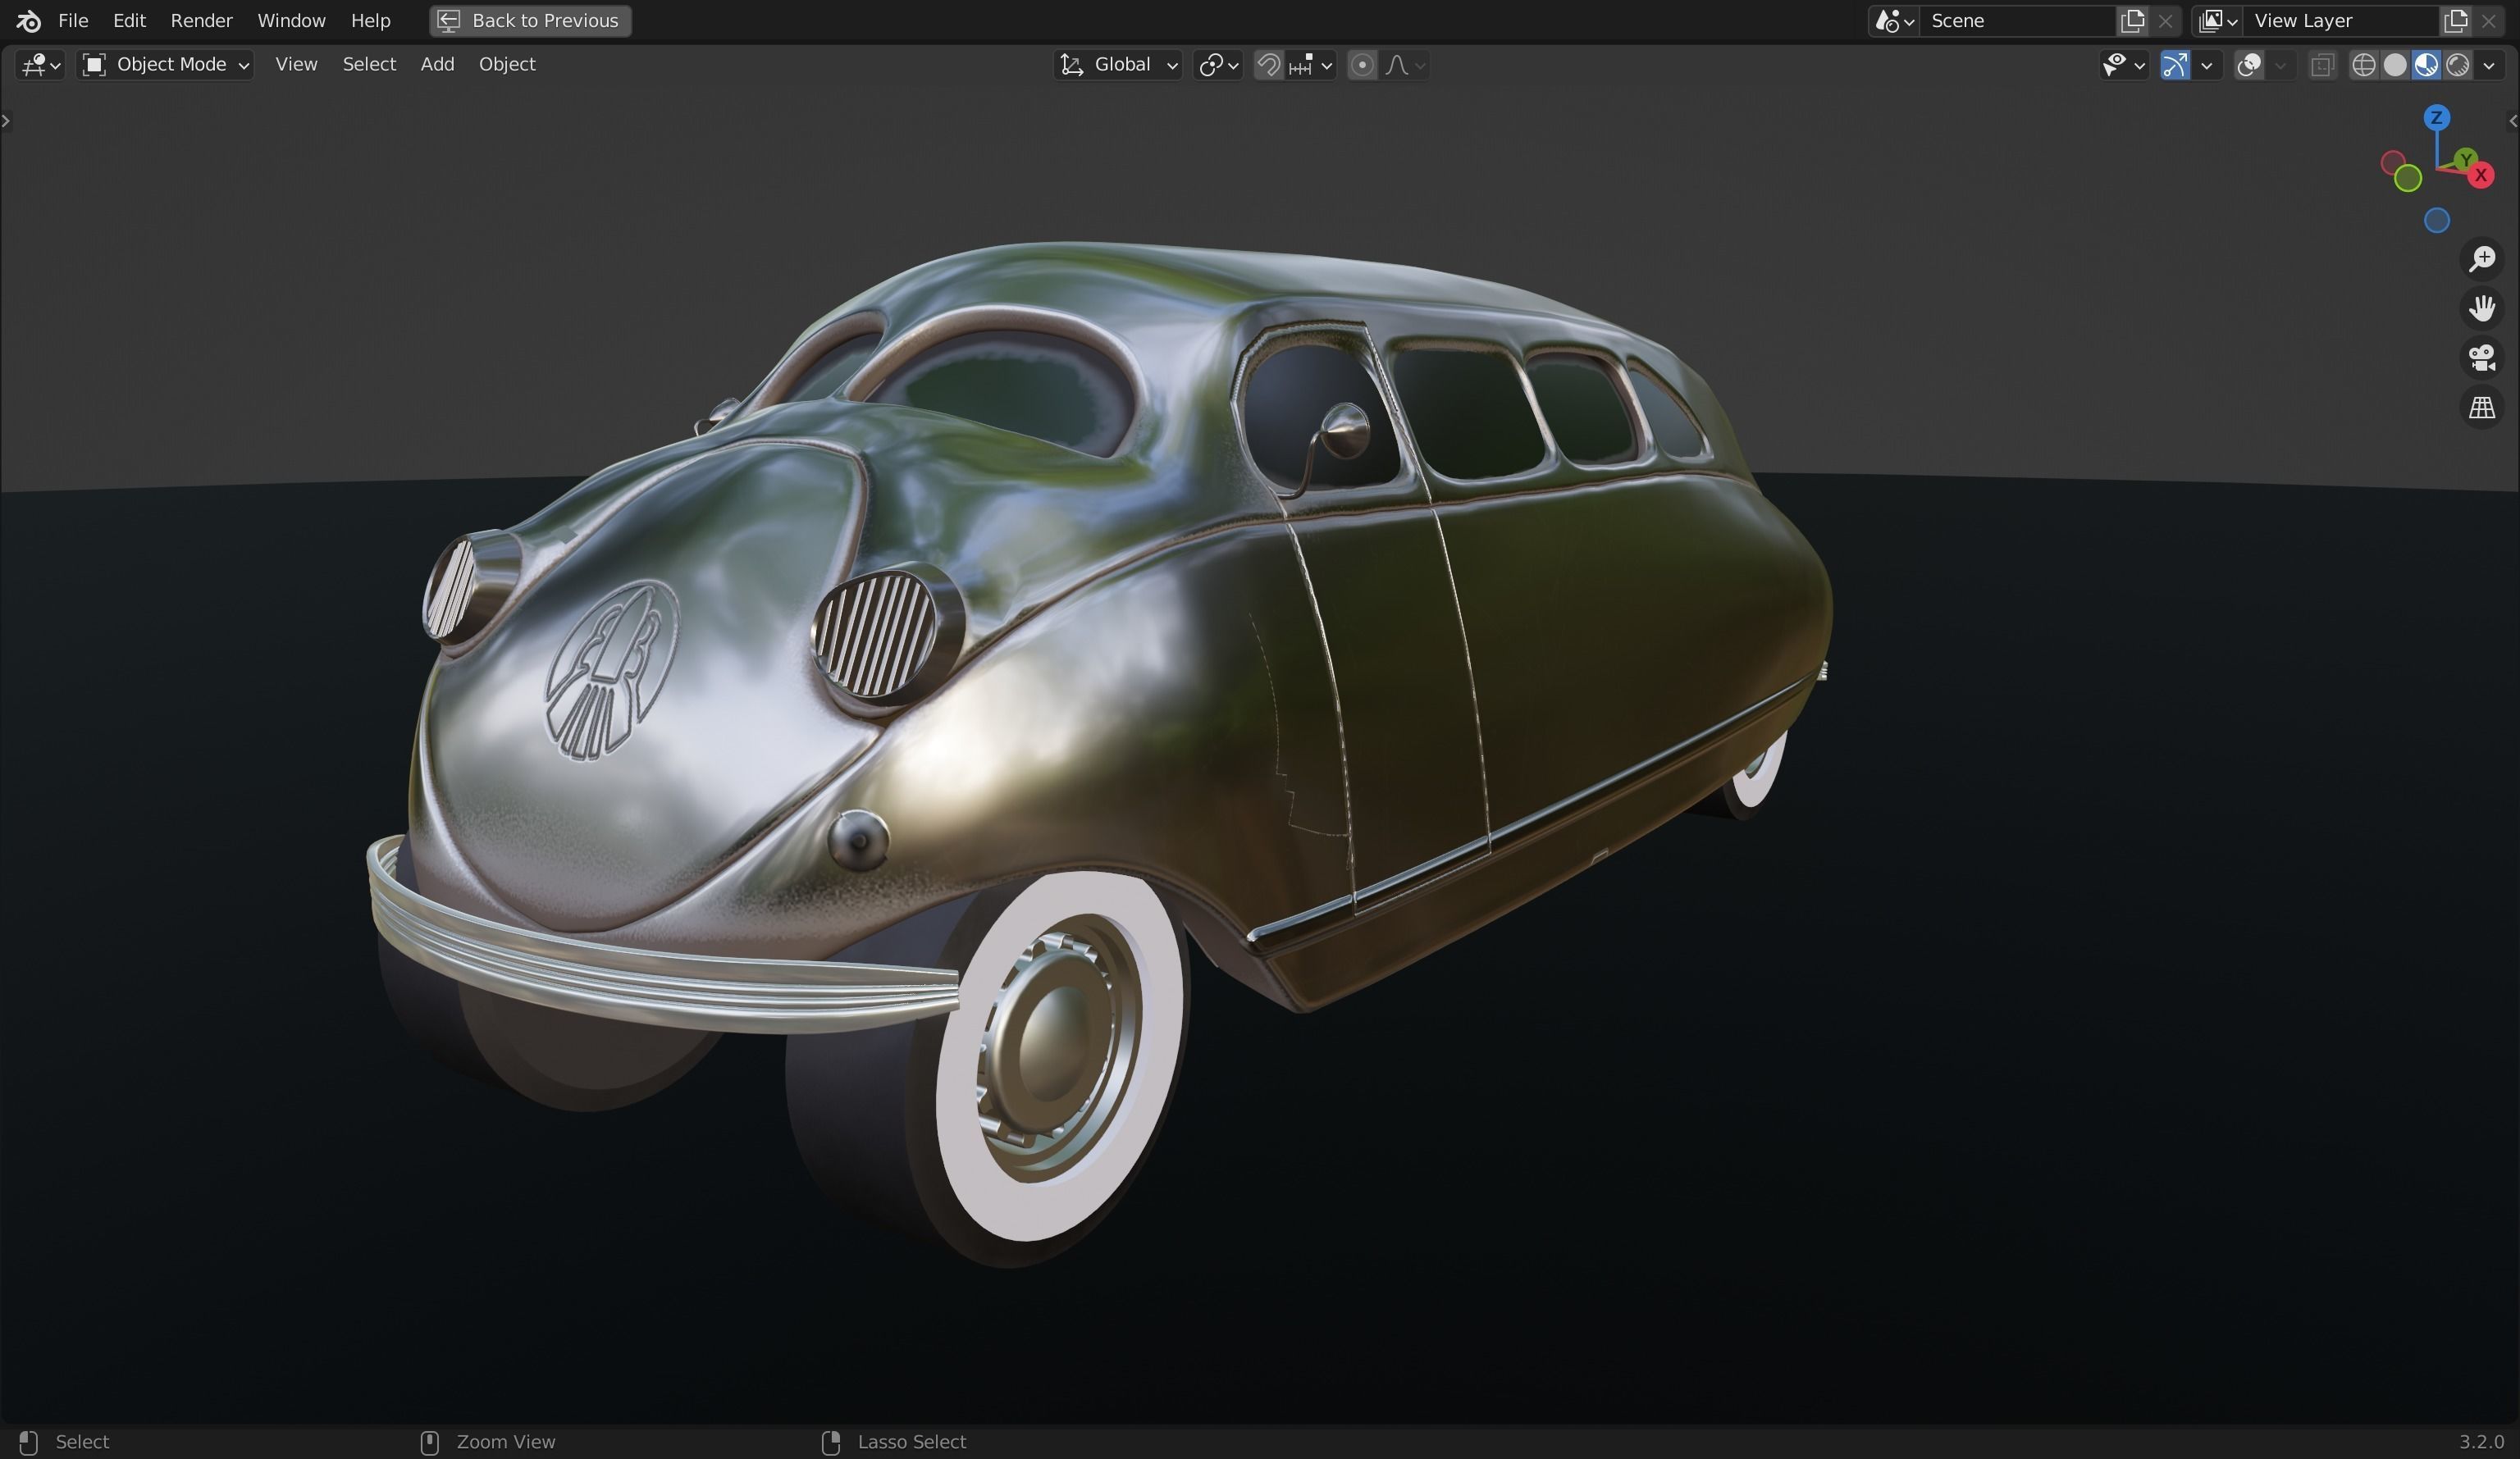Open the Window menu
Image resolution: width=2520 pixels, height=1459 pixels.
coord(291,20)
